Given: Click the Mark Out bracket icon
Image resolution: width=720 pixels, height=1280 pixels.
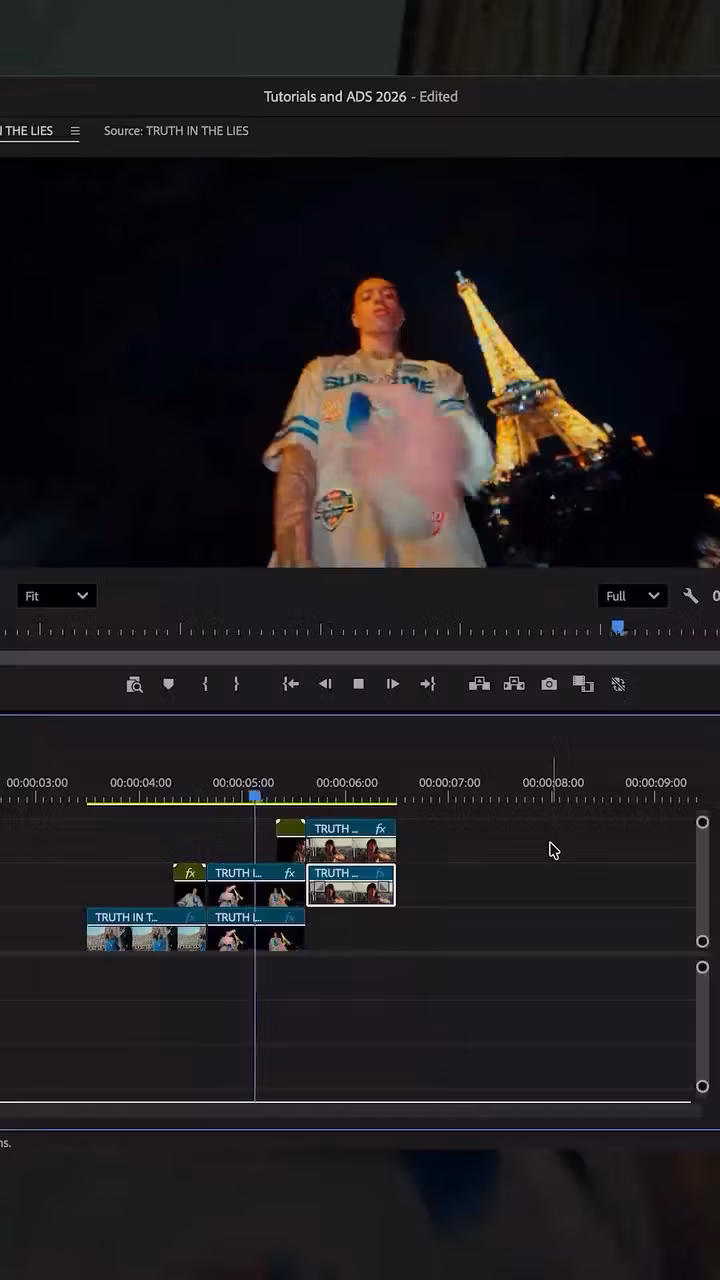Looking at the screenshot, I should click(x=236, y=684).
